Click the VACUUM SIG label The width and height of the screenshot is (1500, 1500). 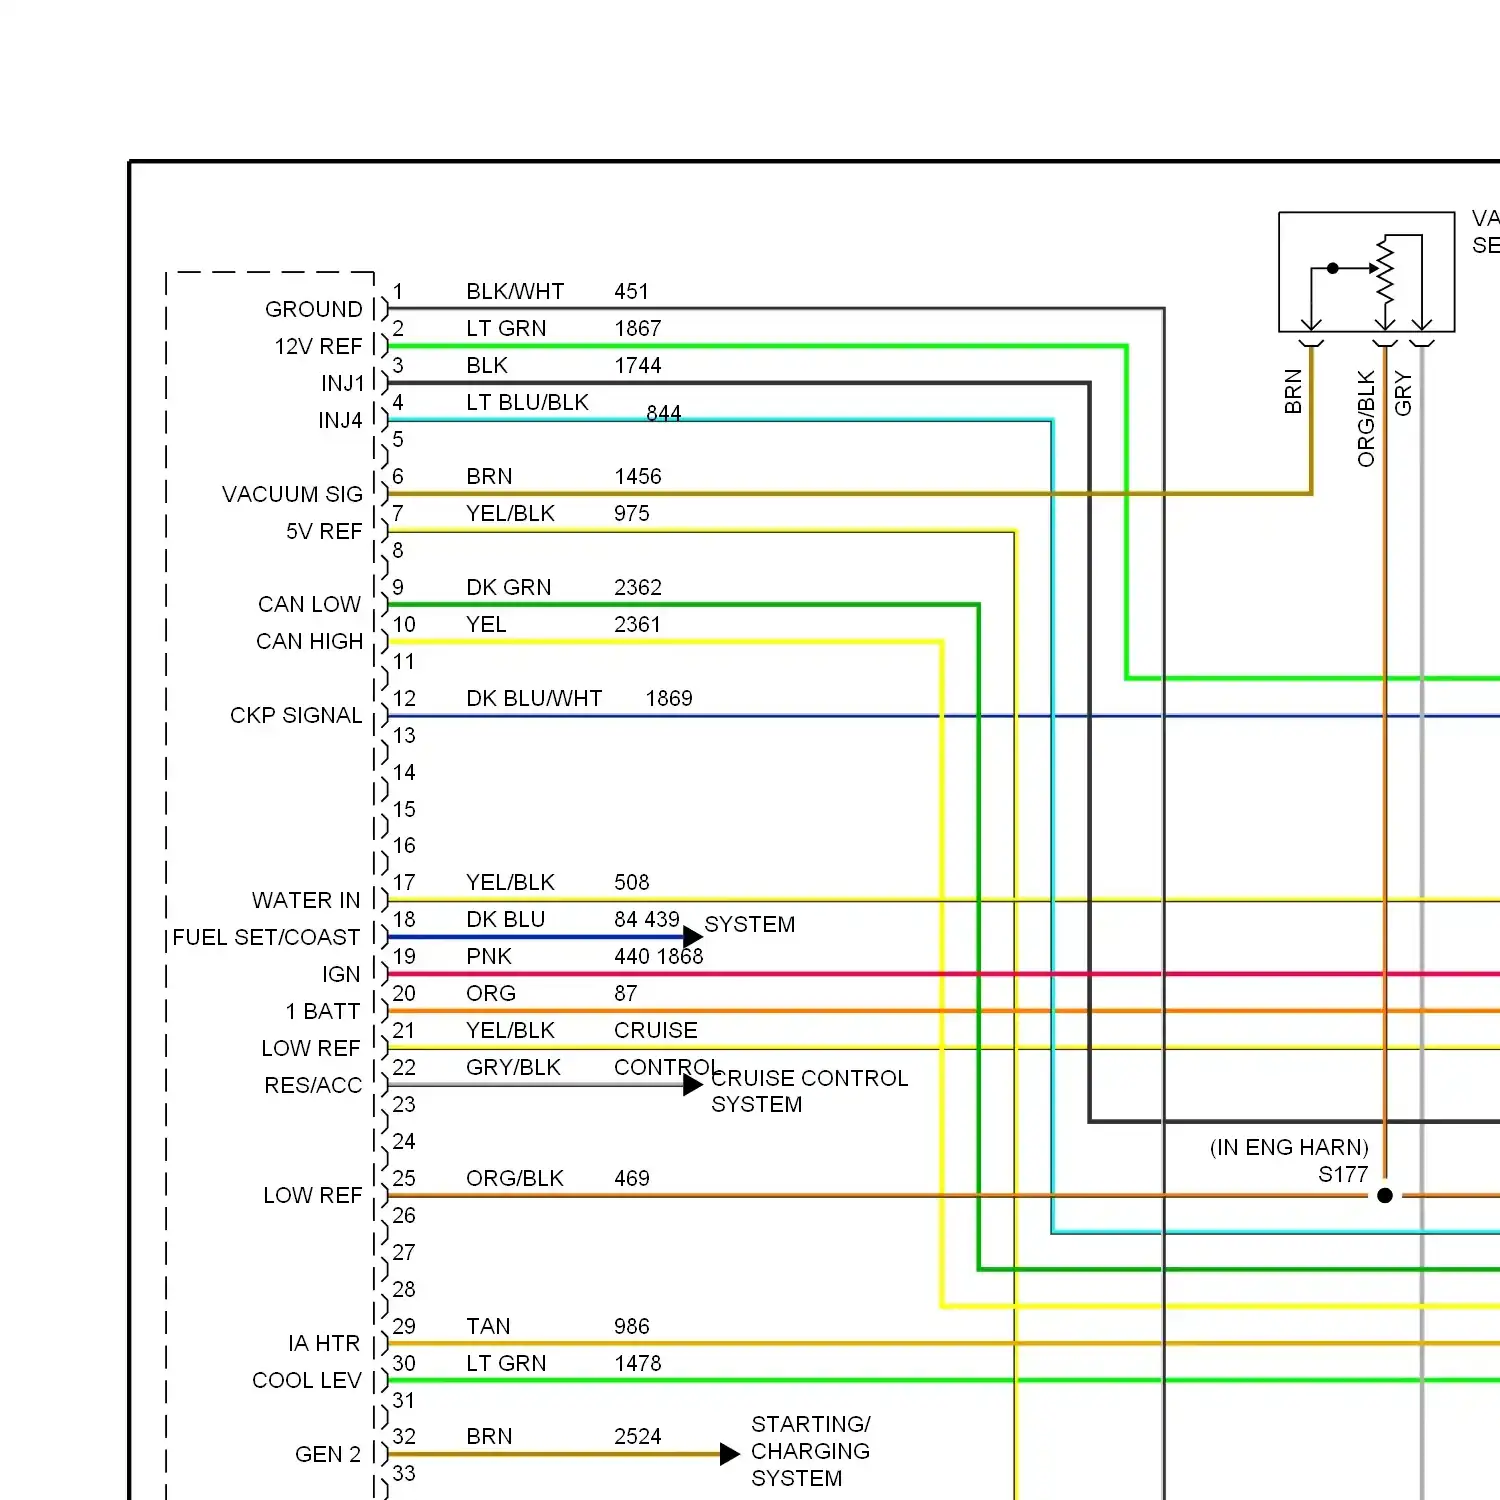(292, 494)
